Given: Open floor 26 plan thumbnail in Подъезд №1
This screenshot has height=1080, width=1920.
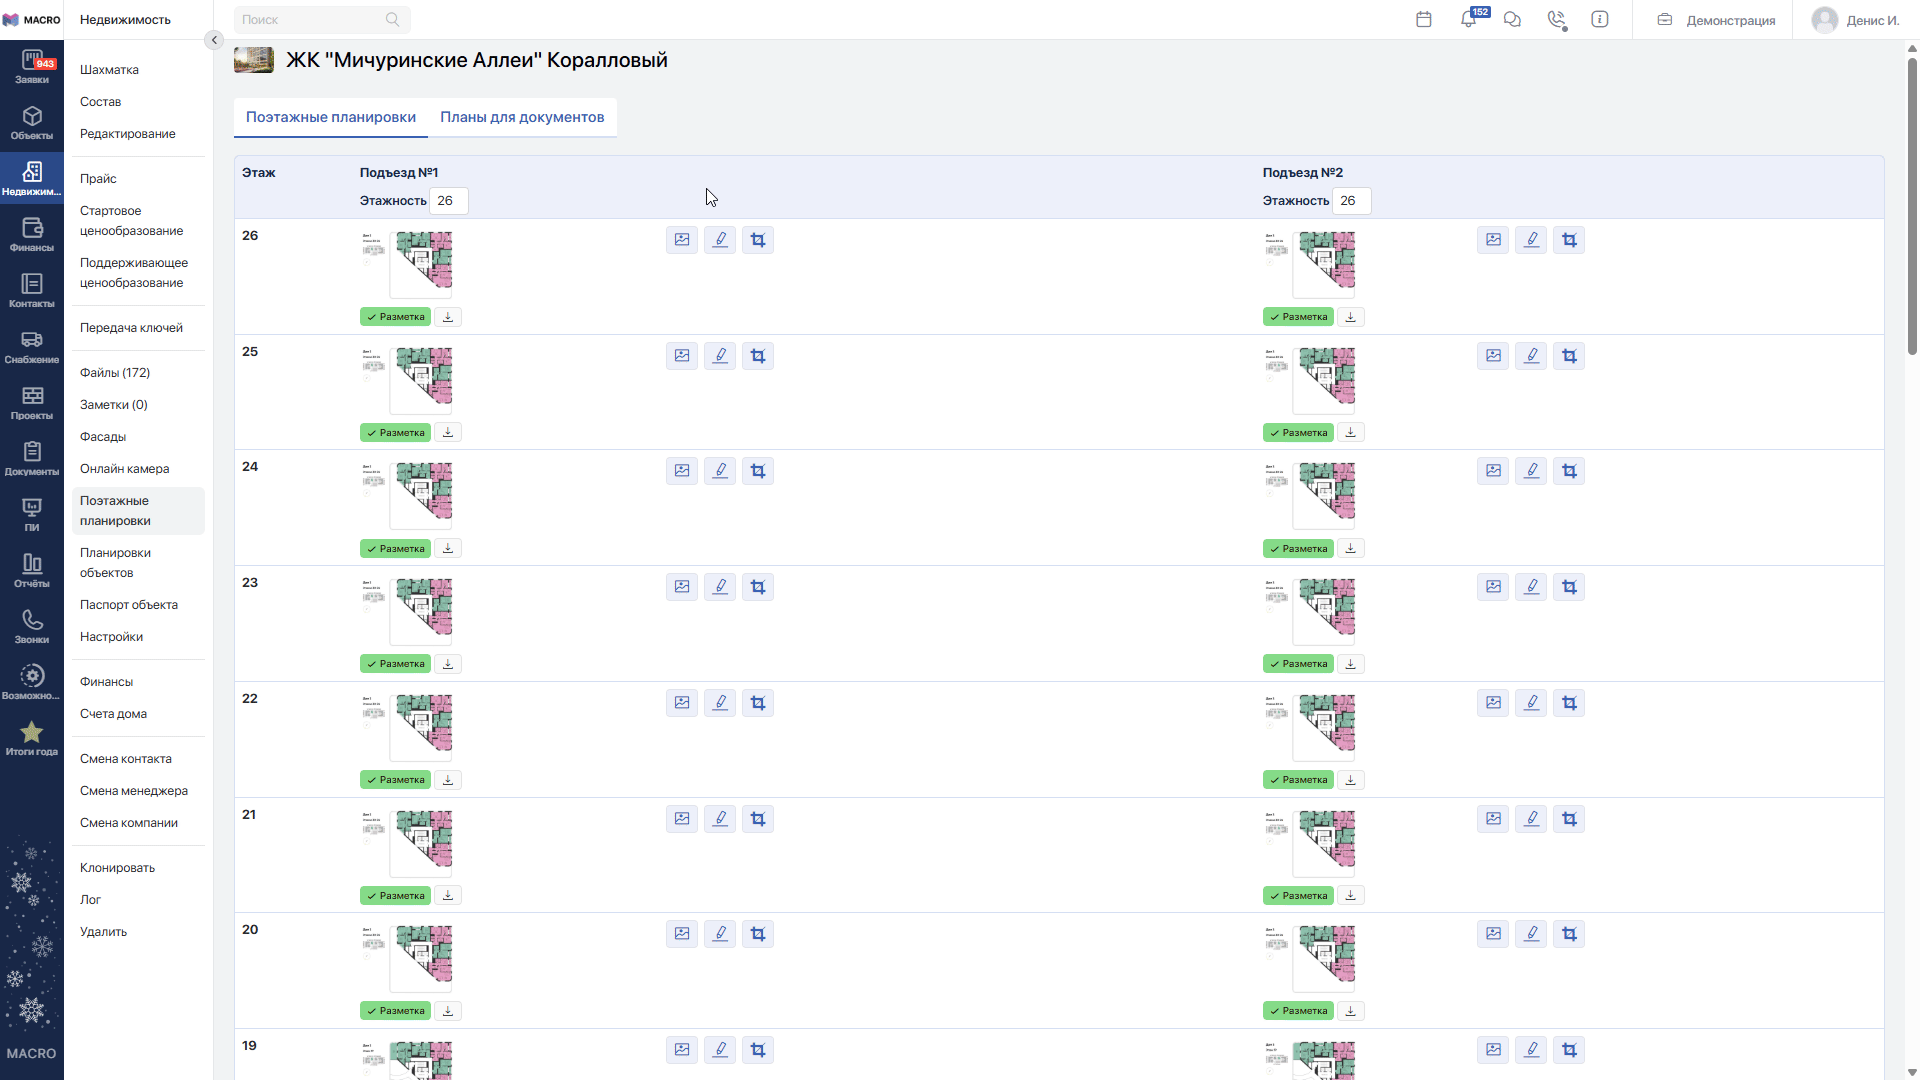Looking at the screenshot, I should 421,263.
